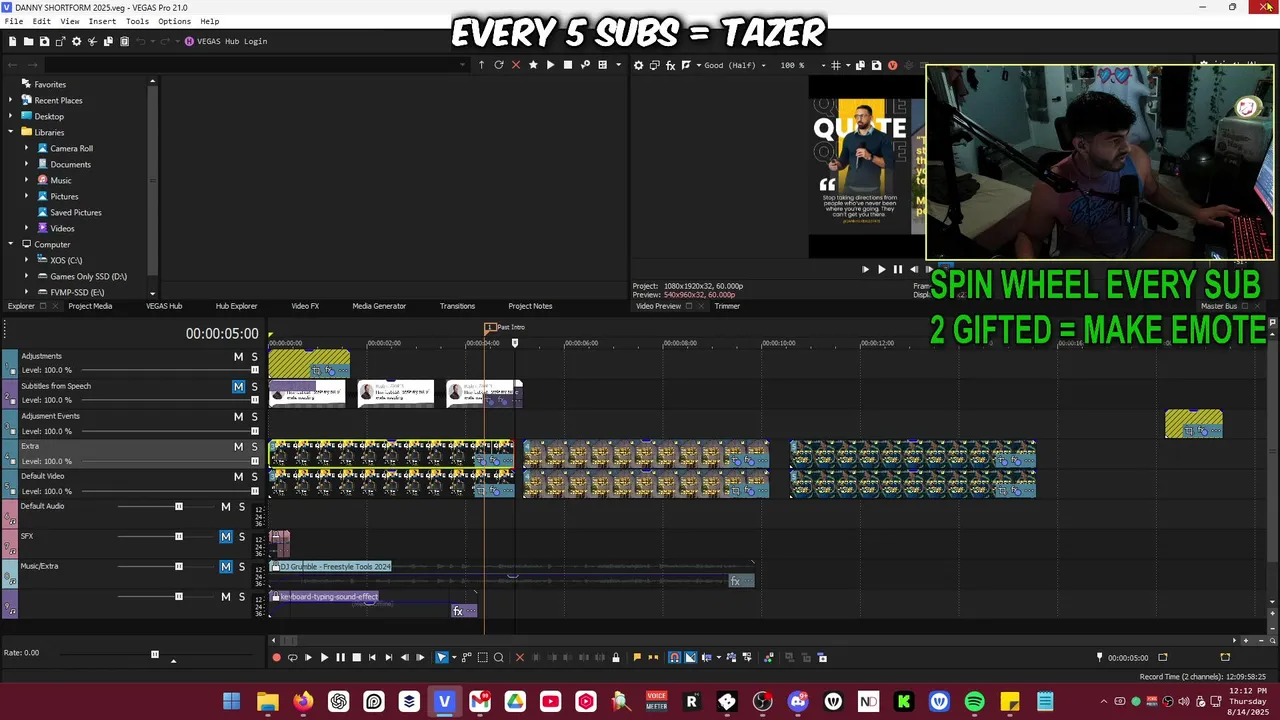Click the red Delete X in Explorer
Image resolution: width=1280 pixels, height=720 pixels.
(516, 65)
